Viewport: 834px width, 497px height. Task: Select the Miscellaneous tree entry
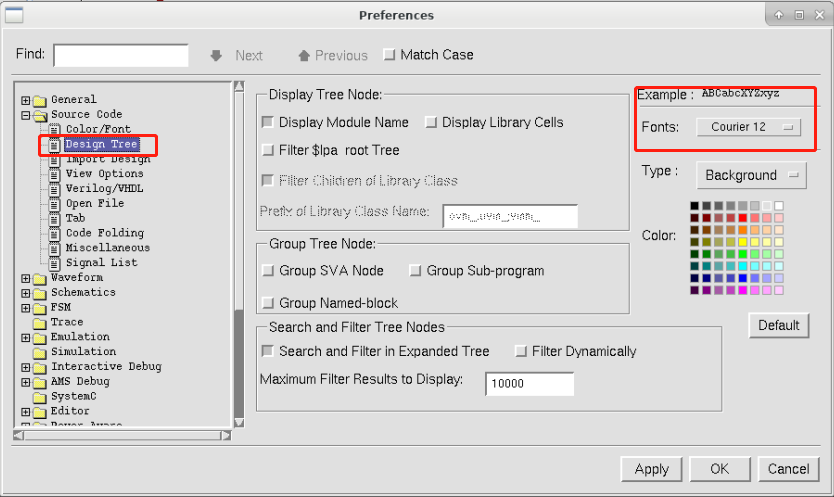(108, 248)
